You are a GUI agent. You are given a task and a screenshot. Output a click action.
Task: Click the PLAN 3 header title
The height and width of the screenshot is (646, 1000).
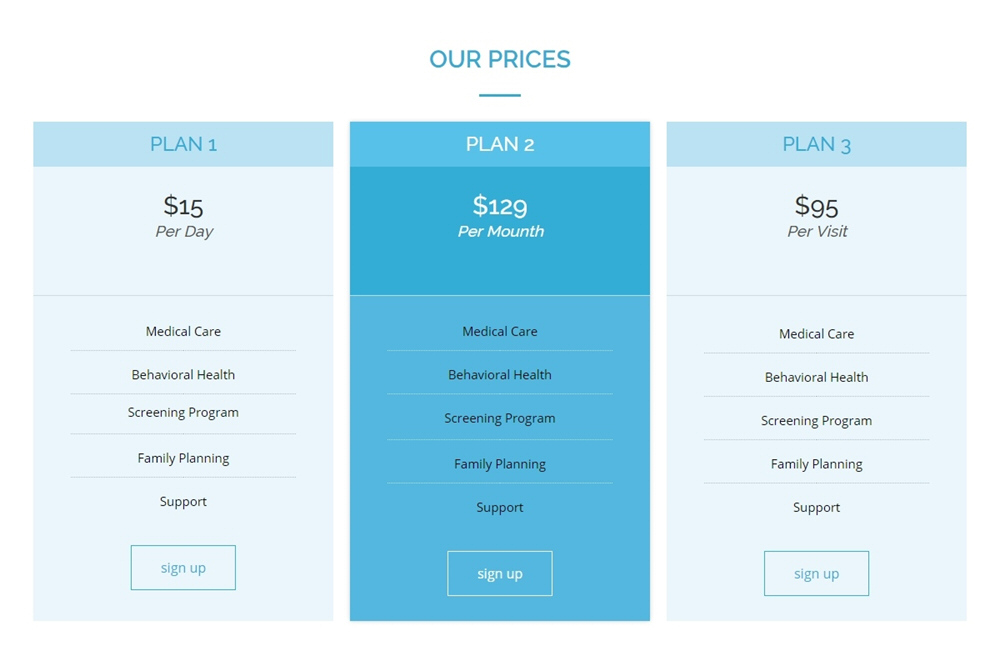[816, 144]
